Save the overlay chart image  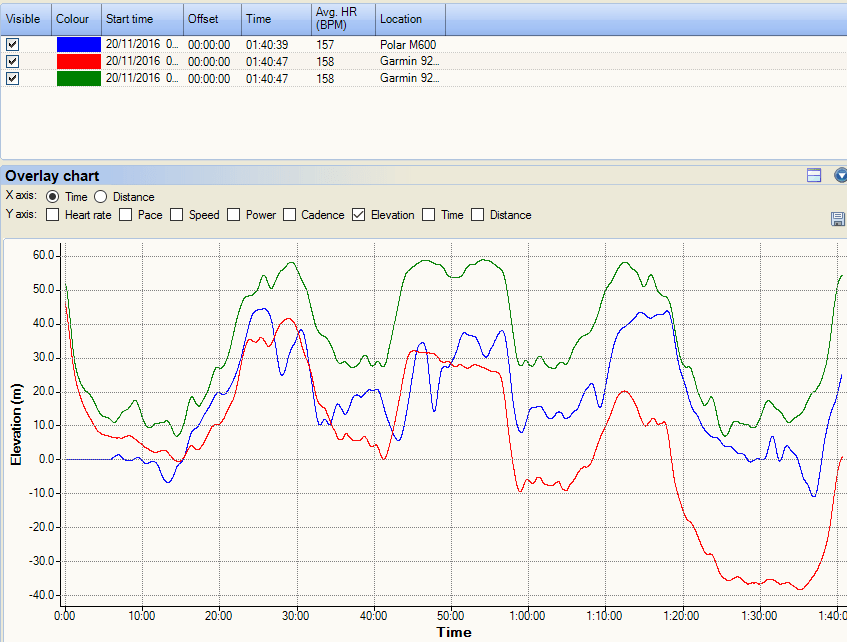click(x=838, y=218)
